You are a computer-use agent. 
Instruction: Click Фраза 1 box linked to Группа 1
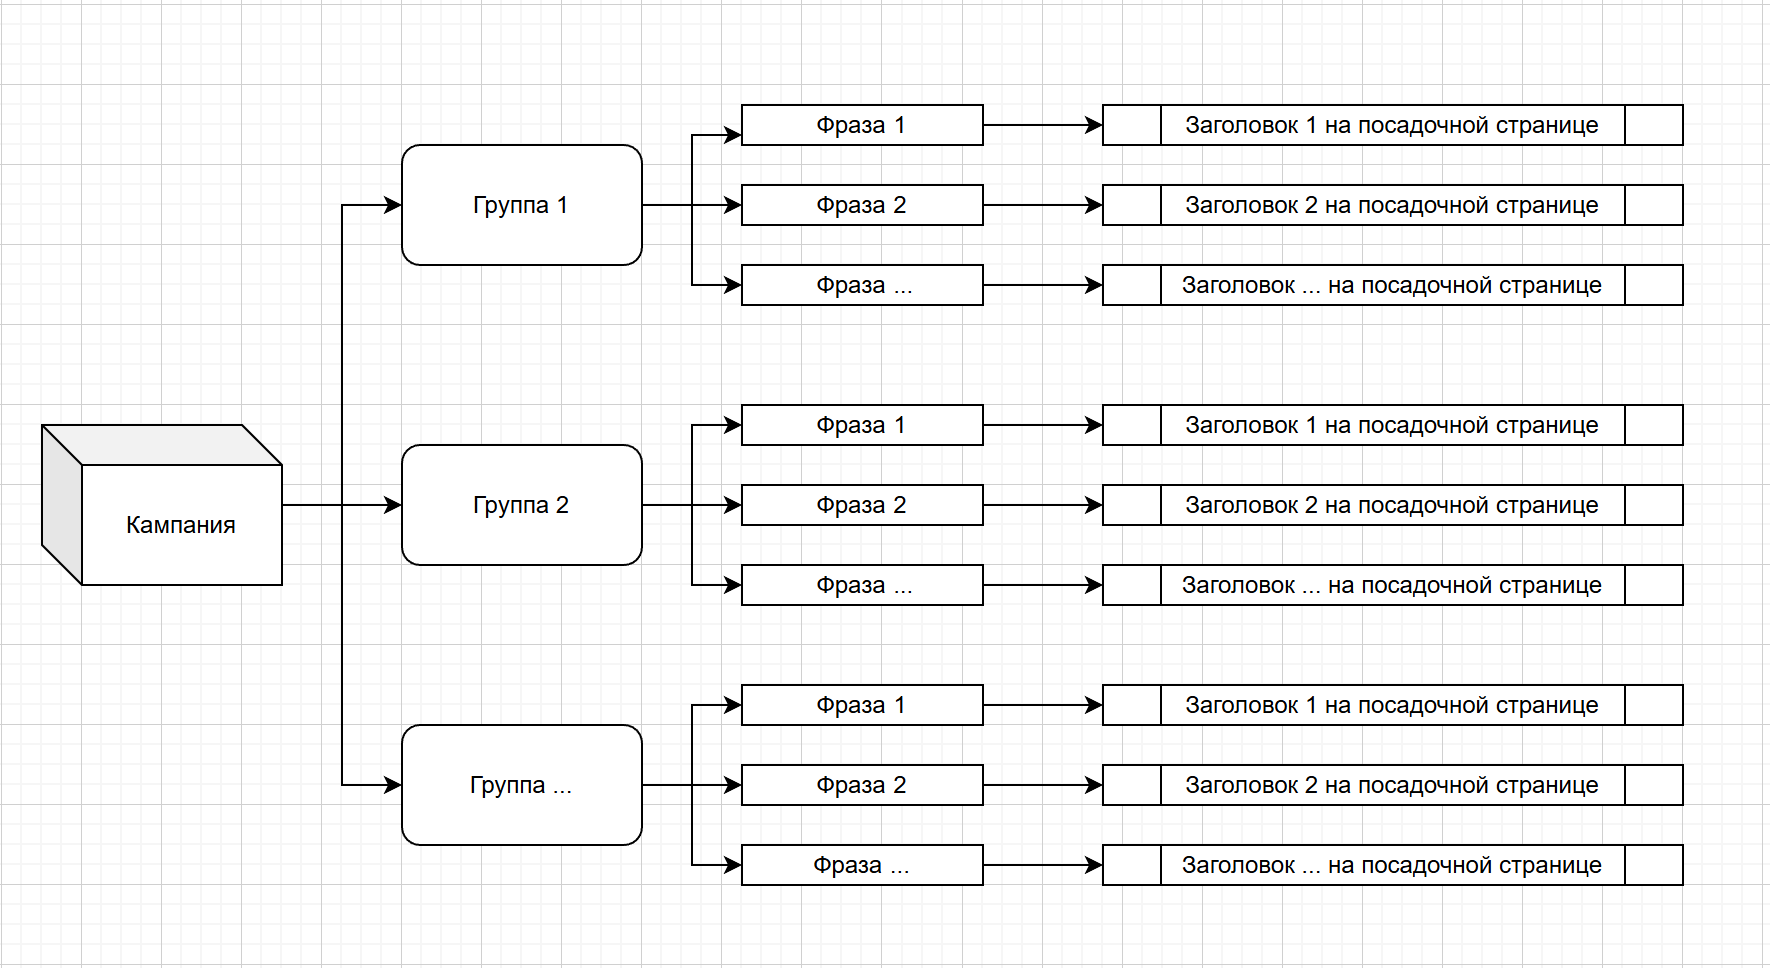pos(862,125)
